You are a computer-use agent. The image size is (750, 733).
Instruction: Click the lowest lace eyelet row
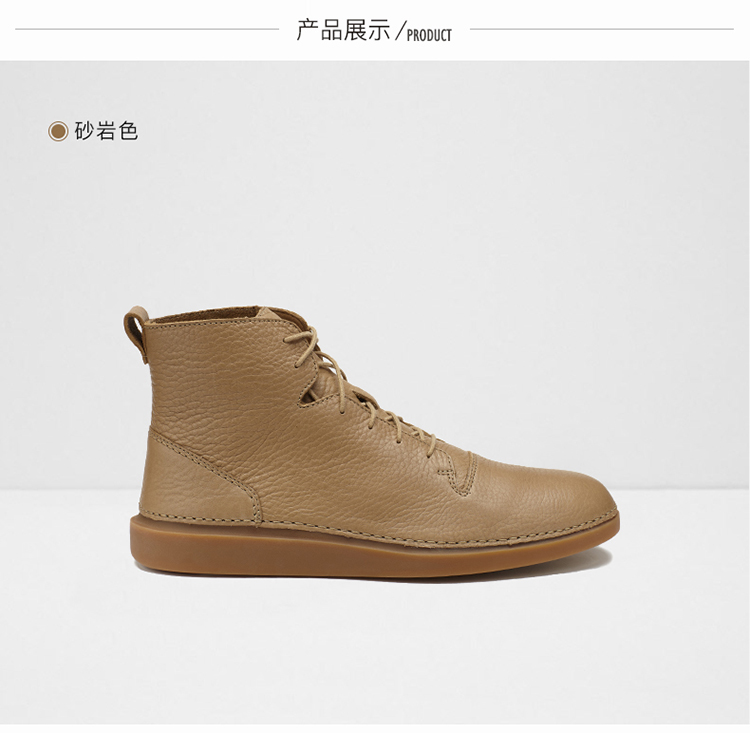point(432,444)
